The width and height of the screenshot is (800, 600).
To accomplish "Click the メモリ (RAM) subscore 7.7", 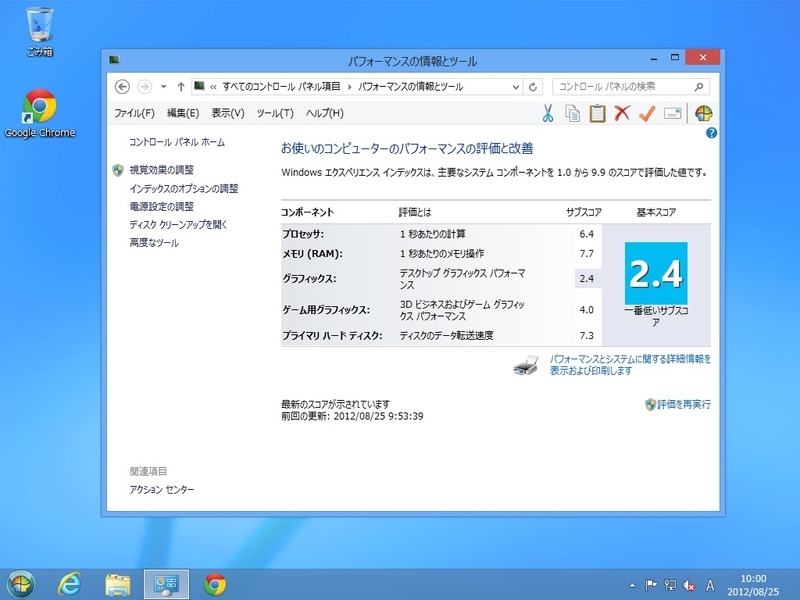I will click(587, 254).
